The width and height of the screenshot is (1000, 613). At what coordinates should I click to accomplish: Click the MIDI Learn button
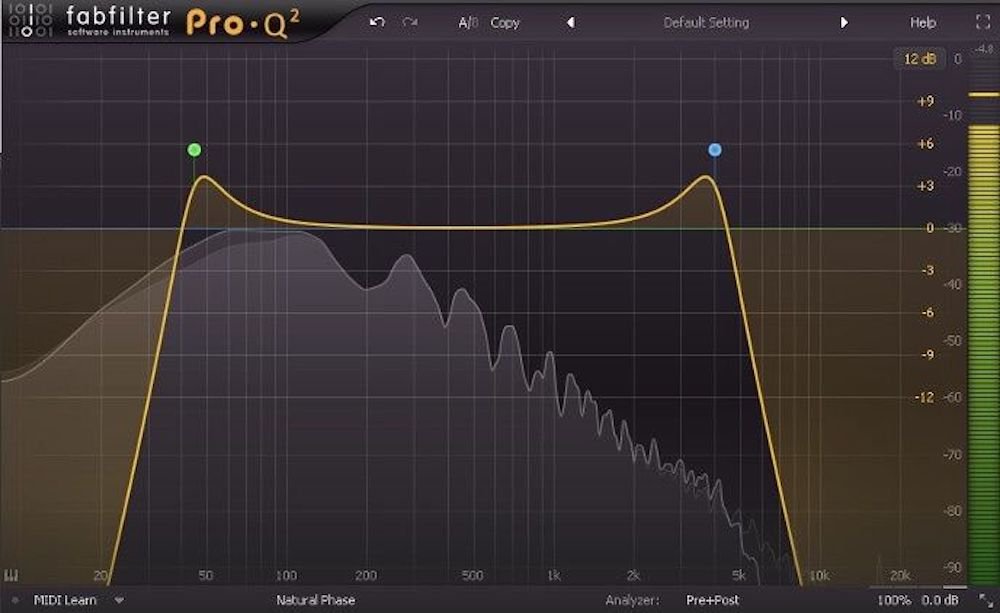click(65, 600)
